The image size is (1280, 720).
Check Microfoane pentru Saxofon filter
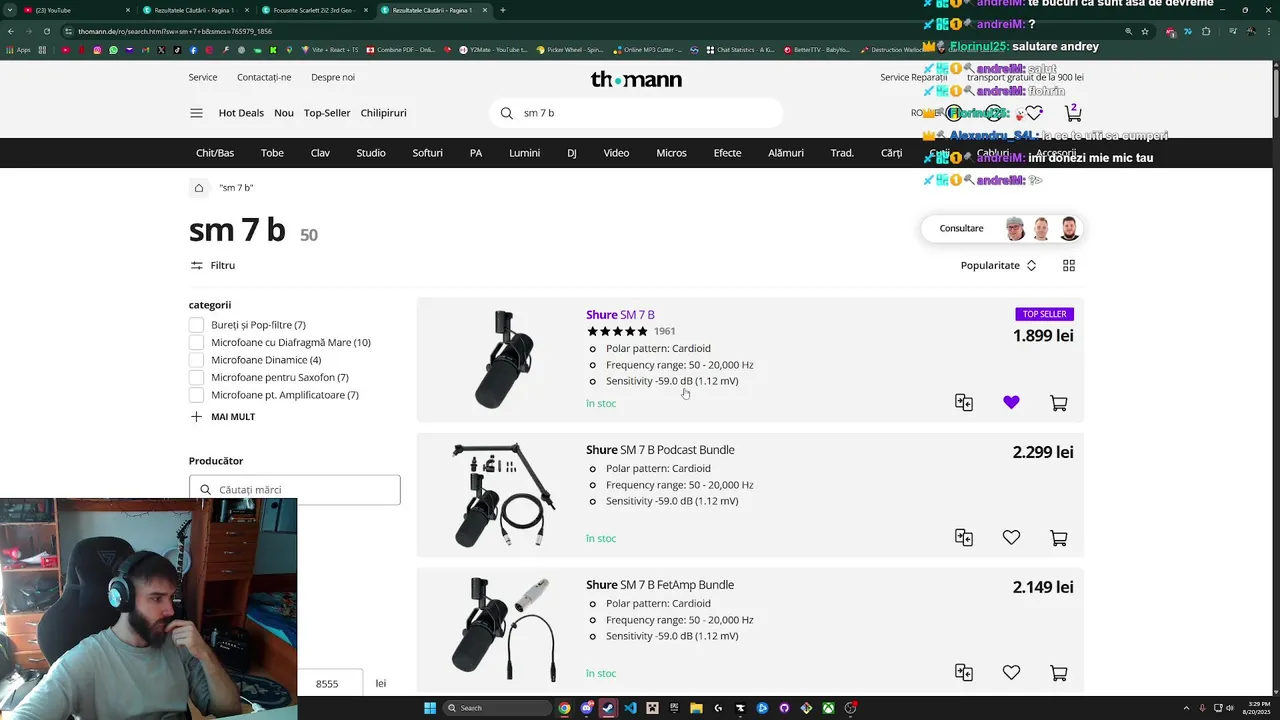pos(196,377)
